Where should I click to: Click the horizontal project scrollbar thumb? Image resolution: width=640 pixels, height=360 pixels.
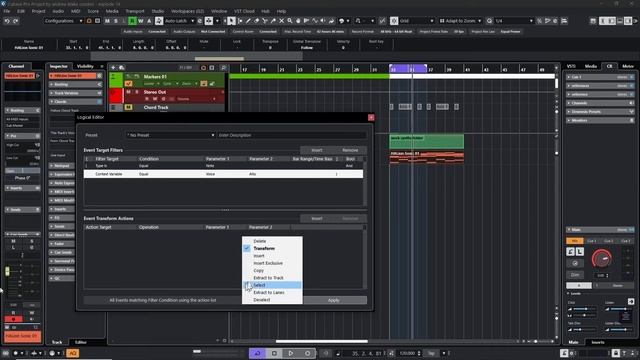[322, 341]
